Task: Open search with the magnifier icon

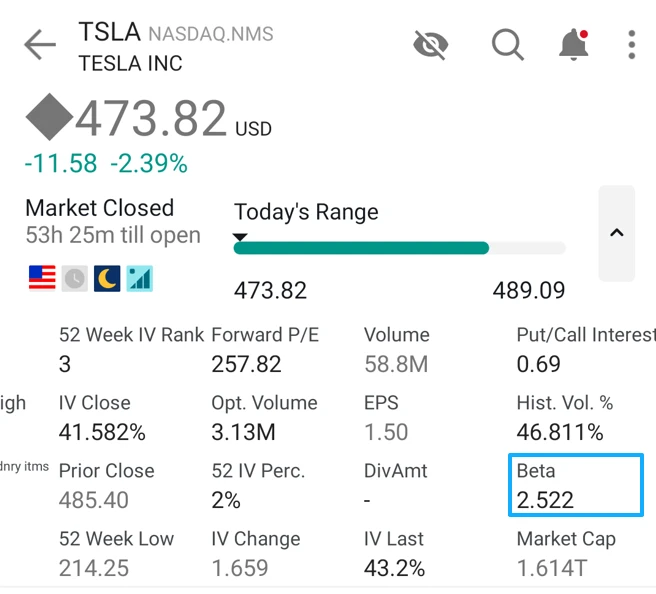Action: tap(507, 44)
